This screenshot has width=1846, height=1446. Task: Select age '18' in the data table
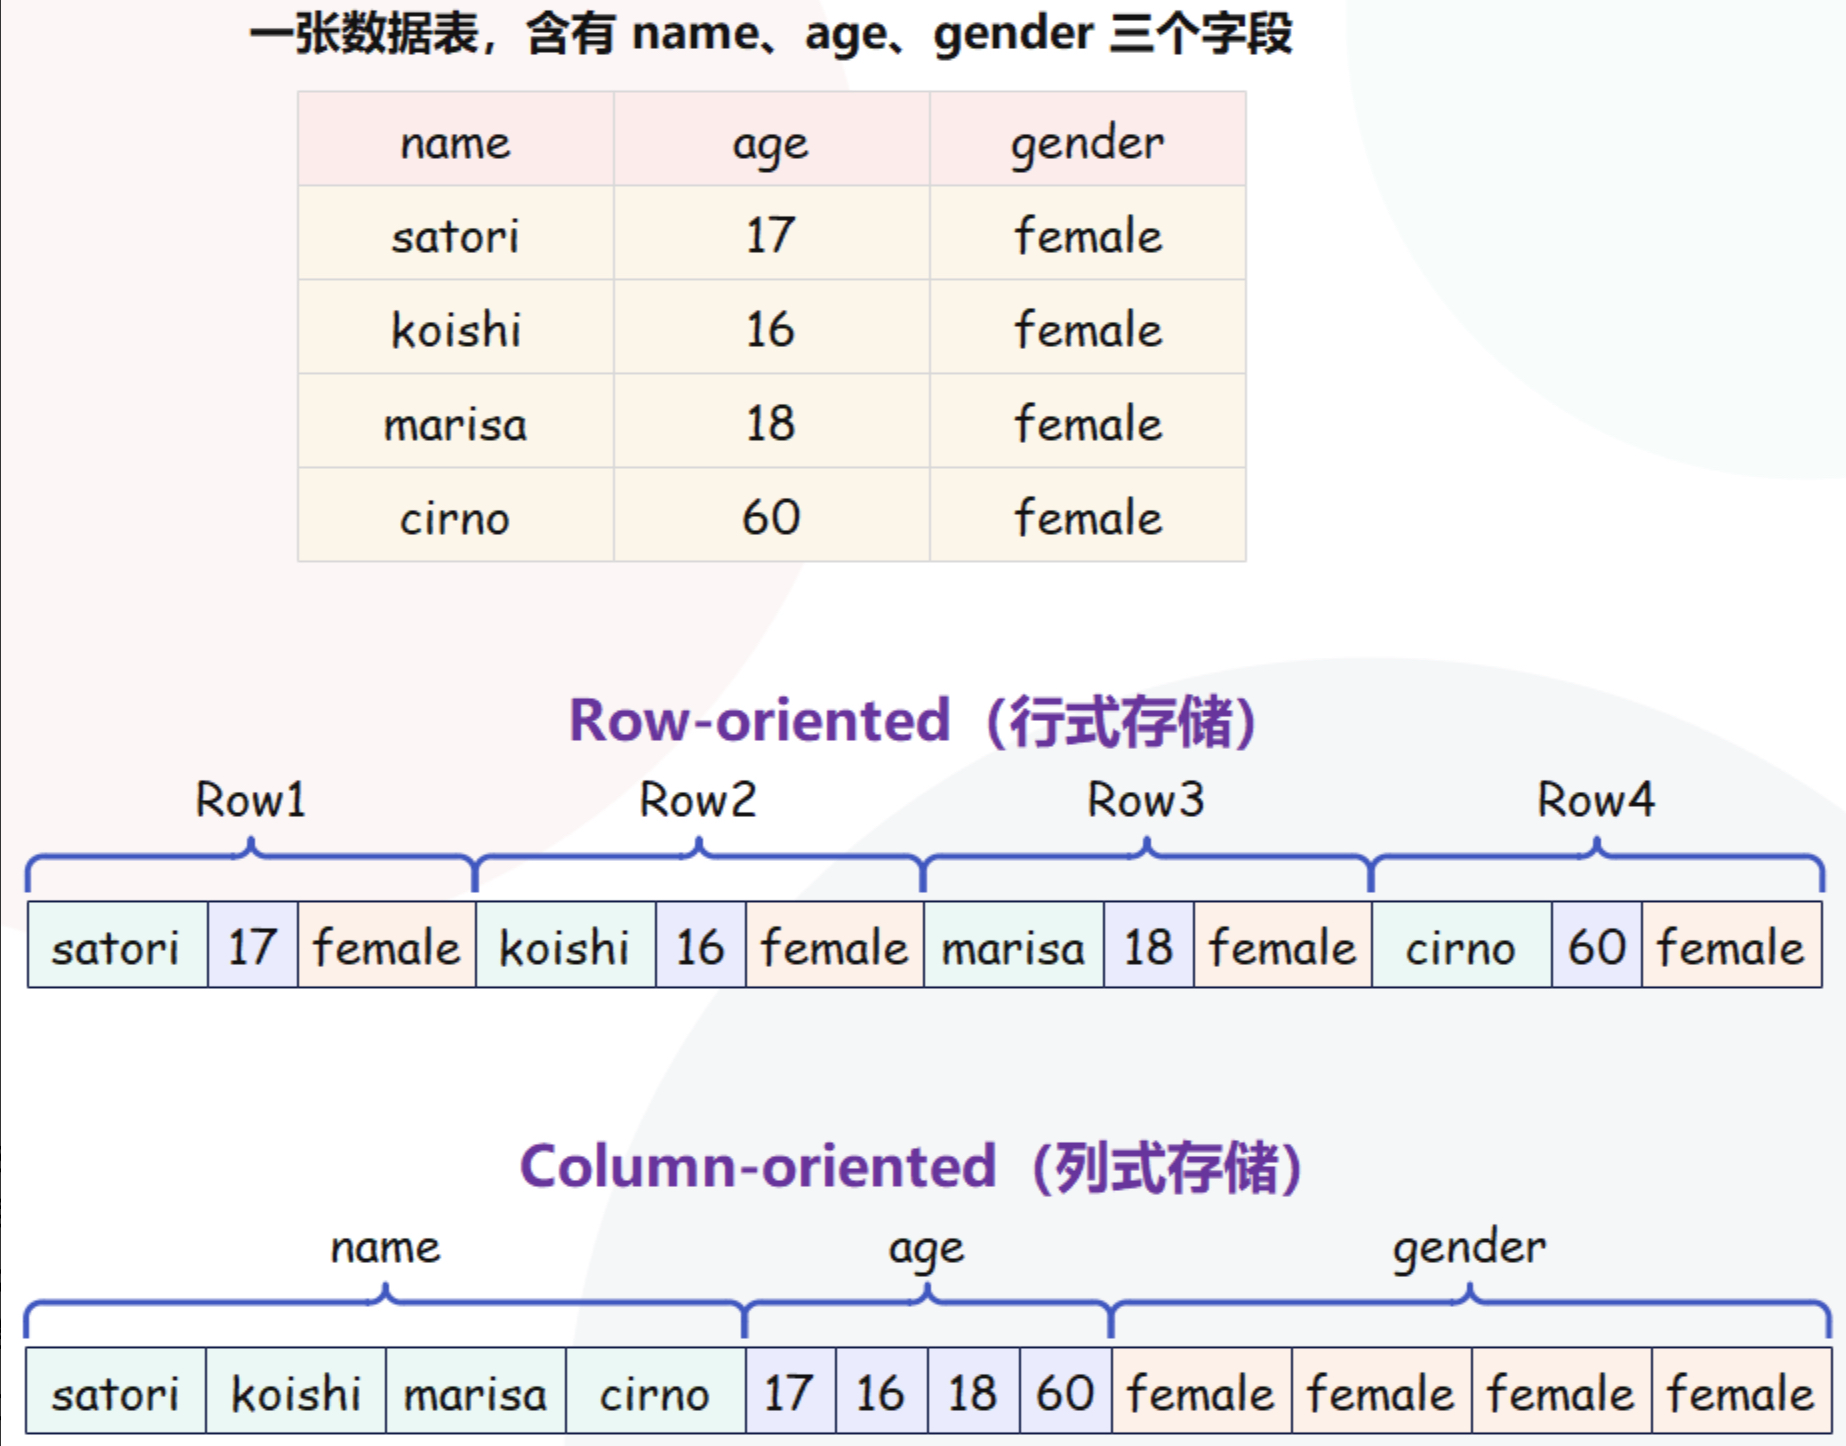[771, 421]
